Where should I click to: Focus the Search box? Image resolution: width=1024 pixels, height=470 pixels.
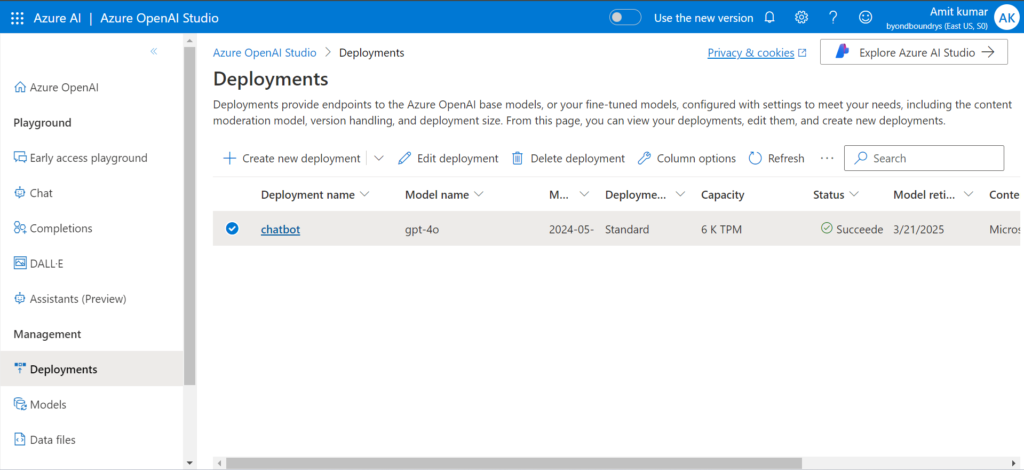(924, 158)
